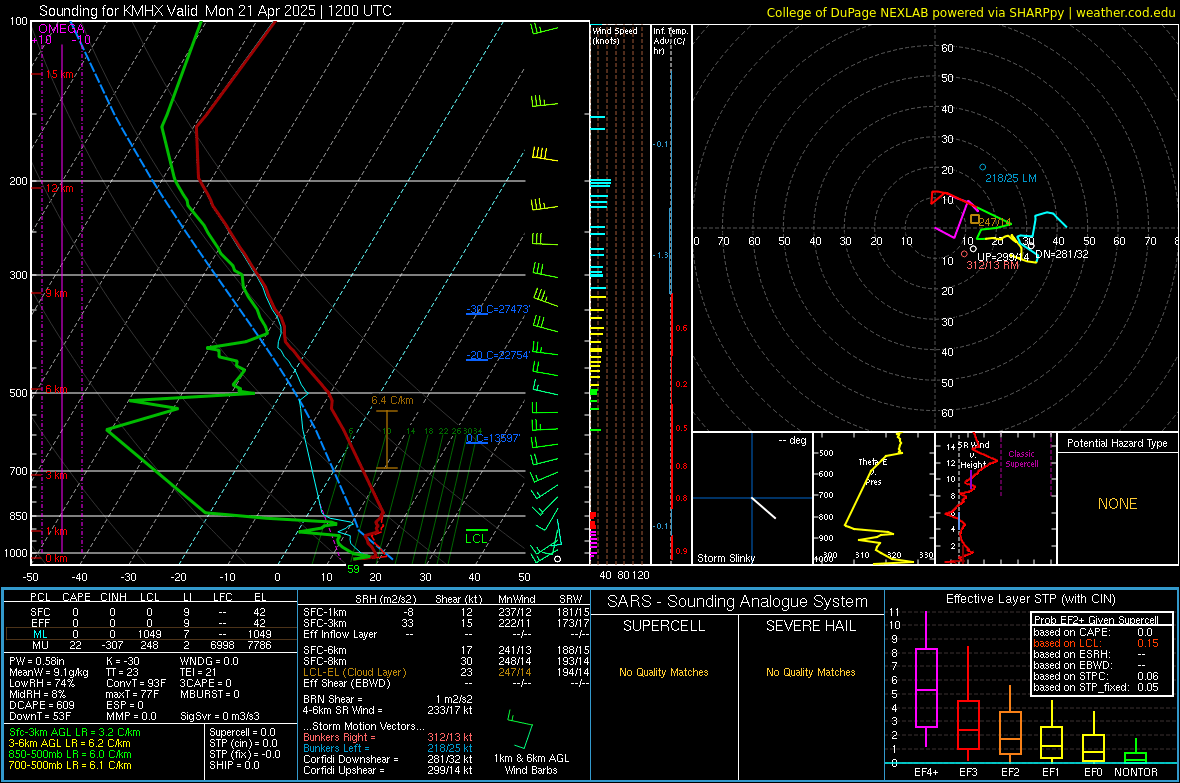Screen dimensions: 1180x783
Task: Click the 700-500mb LR = 6.1 C/km line
Action: (70, 765)
